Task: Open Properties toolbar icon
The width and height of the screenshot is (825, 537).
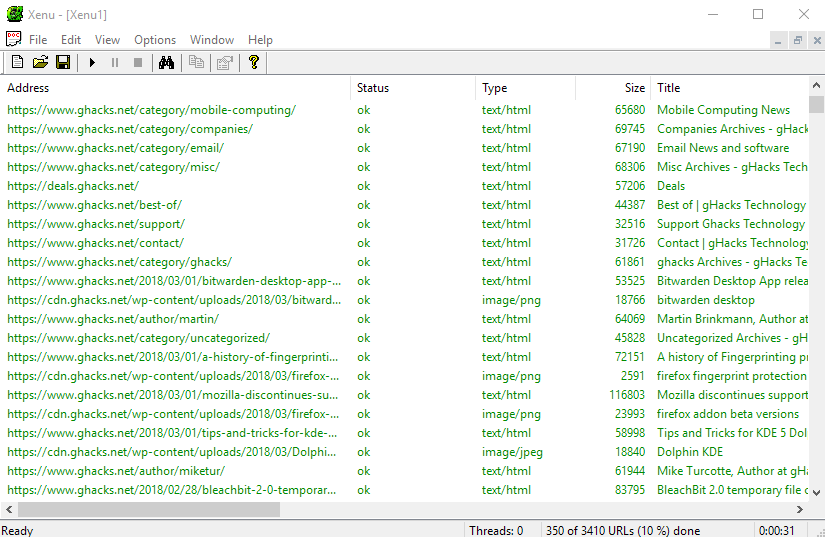Action: coord(225,63)
